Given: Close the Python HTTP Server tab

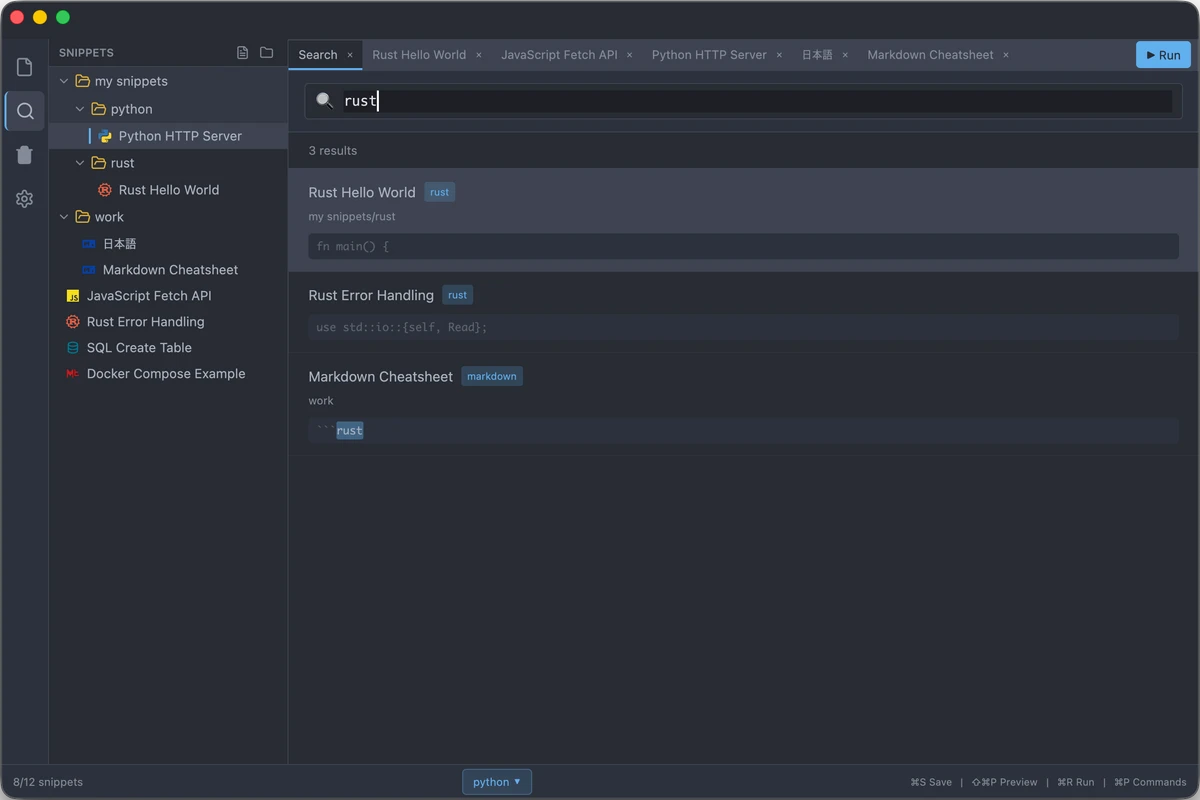Looking at the screenshot, I should [780, 55].
